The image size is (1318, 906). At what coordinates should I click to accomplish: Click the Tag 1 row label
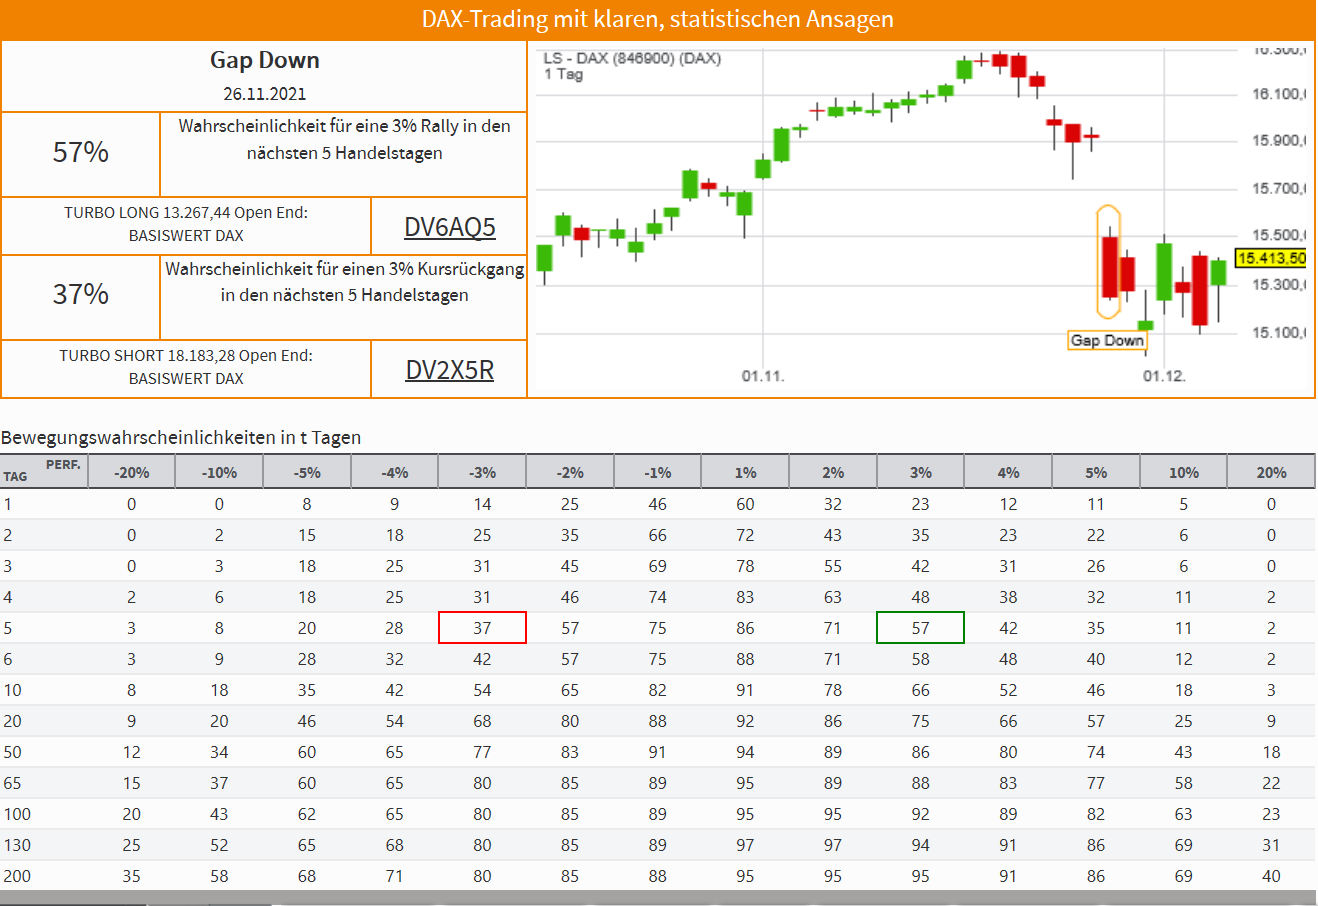(8, 504)
